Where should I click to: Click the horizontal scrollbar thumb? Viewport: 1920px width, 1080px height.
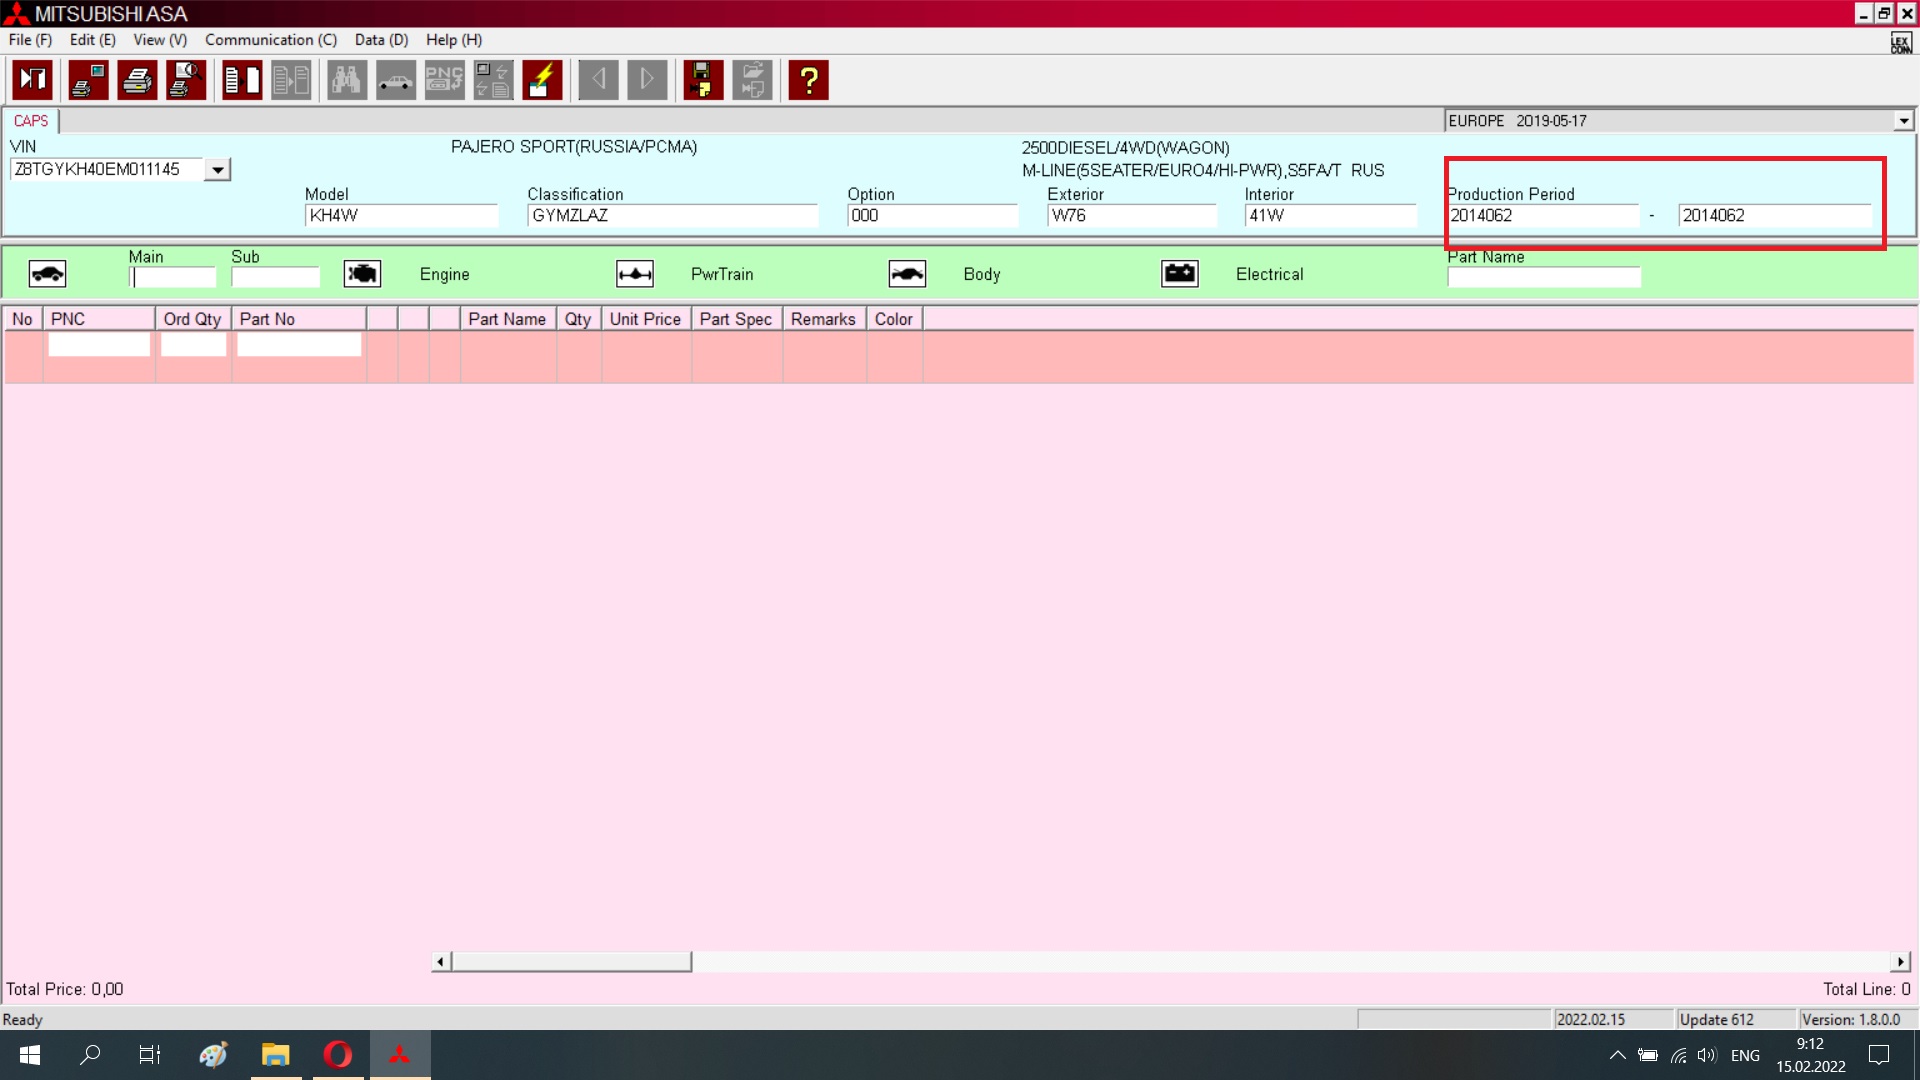[571, 962]
